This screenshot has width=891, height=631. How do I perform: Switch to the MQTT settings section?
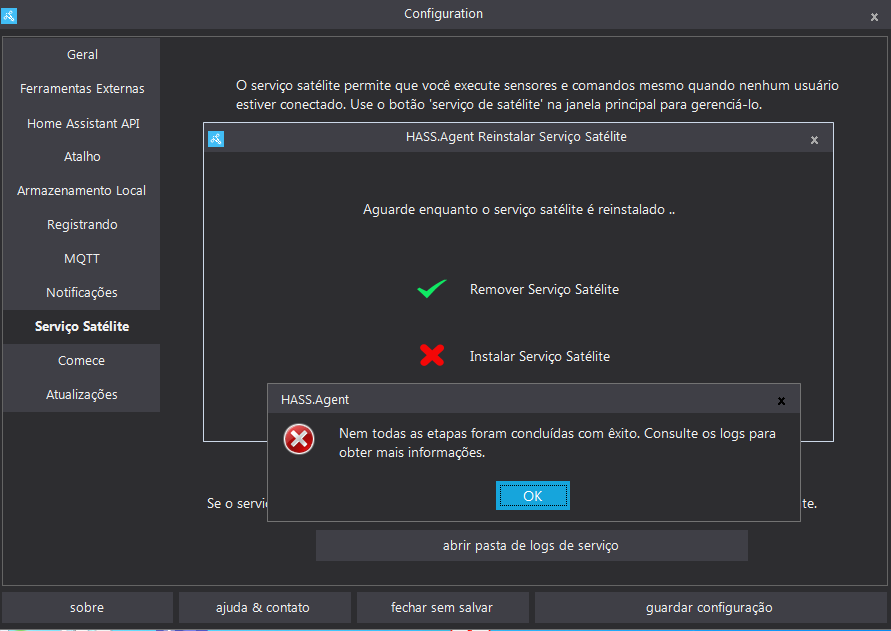coord(81,258)
